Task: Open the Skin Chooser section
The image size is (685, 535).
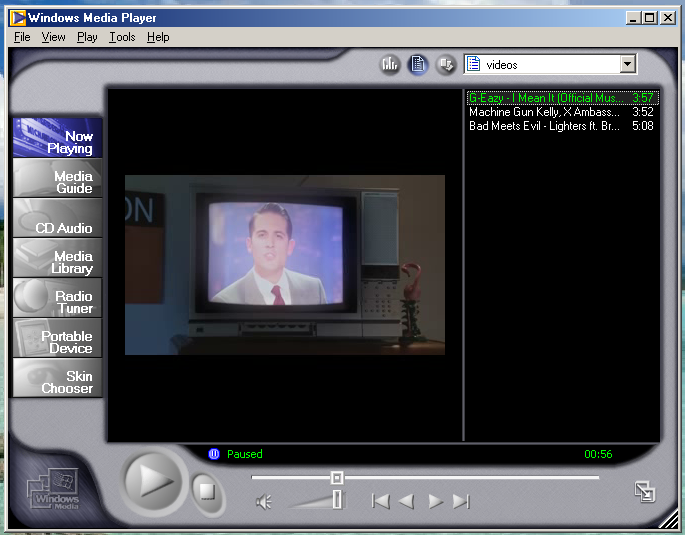Action: pos(58,378)
